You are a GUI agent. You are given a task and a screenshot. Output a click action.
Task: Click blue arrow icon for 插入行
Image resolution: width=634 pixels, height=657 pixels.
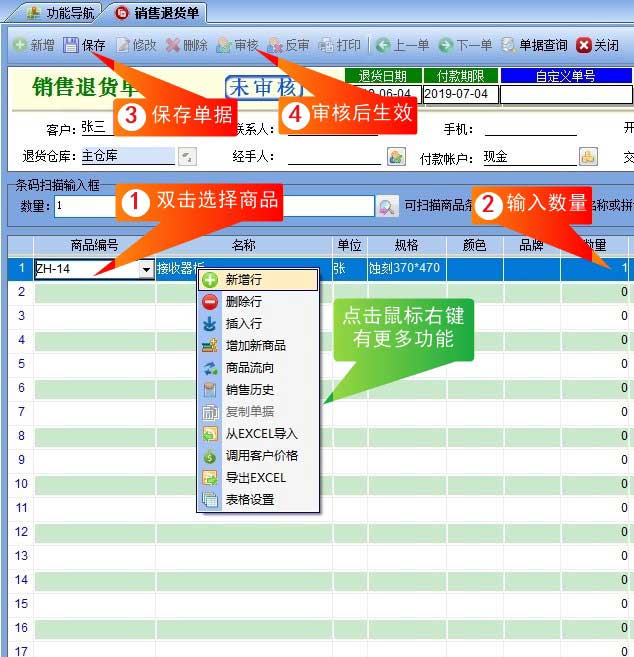point(210,324)
